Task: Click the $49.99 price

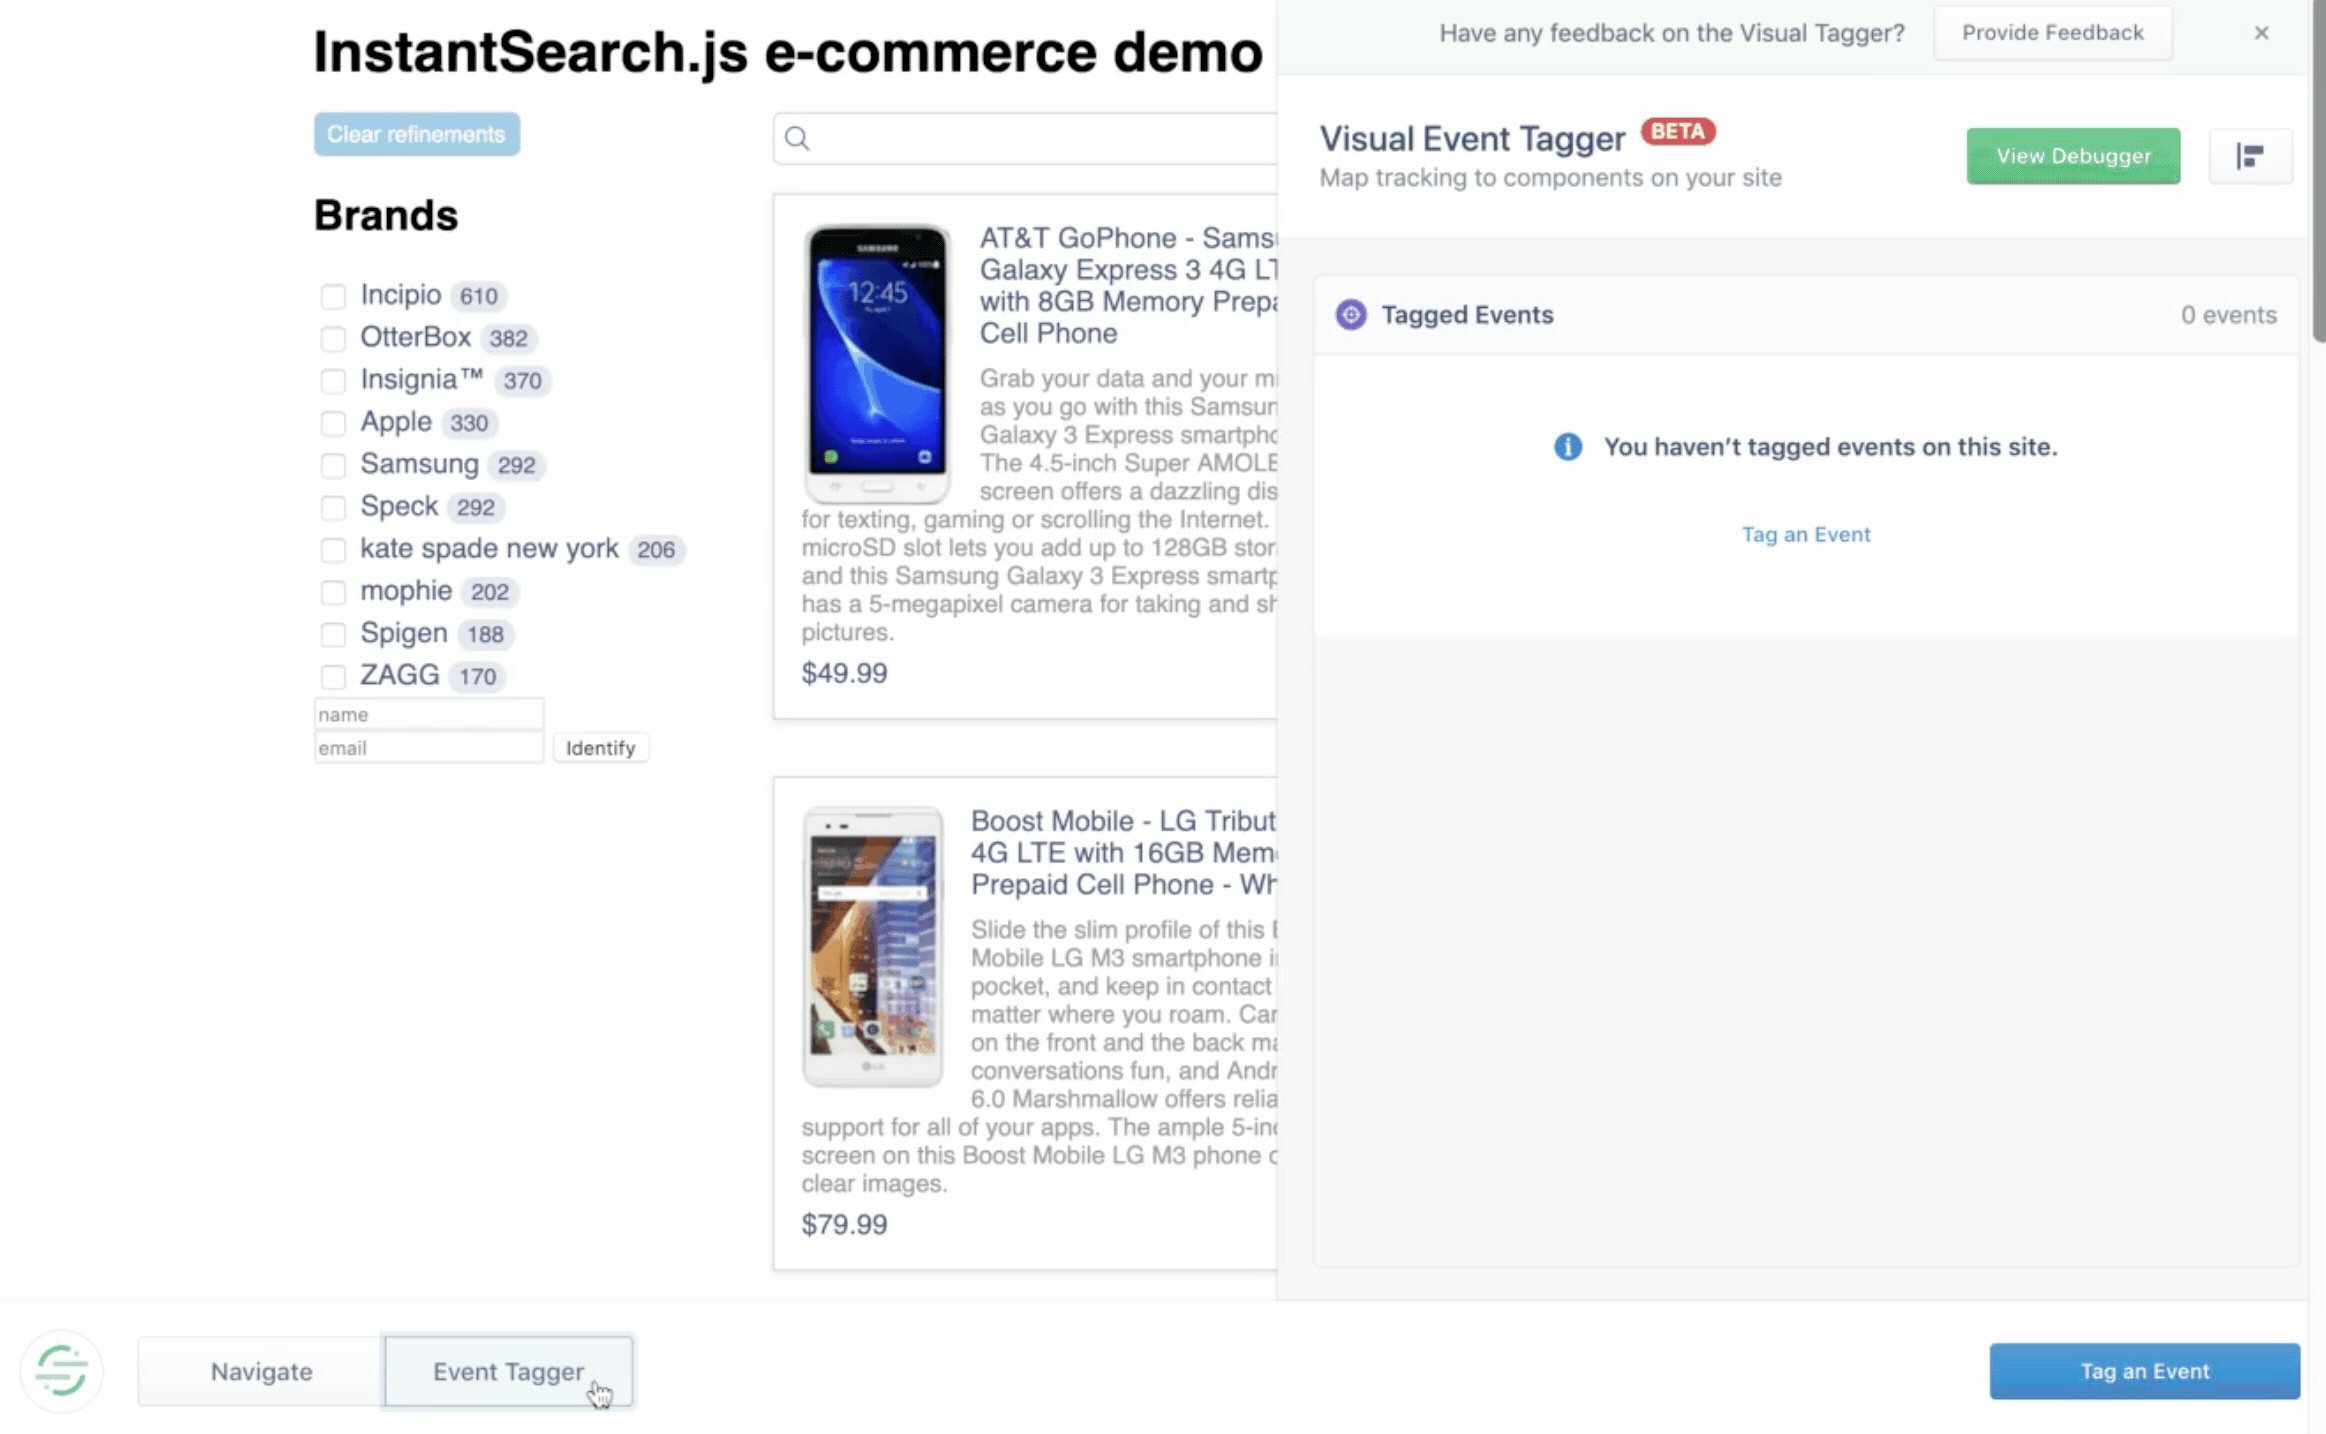Action: click(844, 673)
